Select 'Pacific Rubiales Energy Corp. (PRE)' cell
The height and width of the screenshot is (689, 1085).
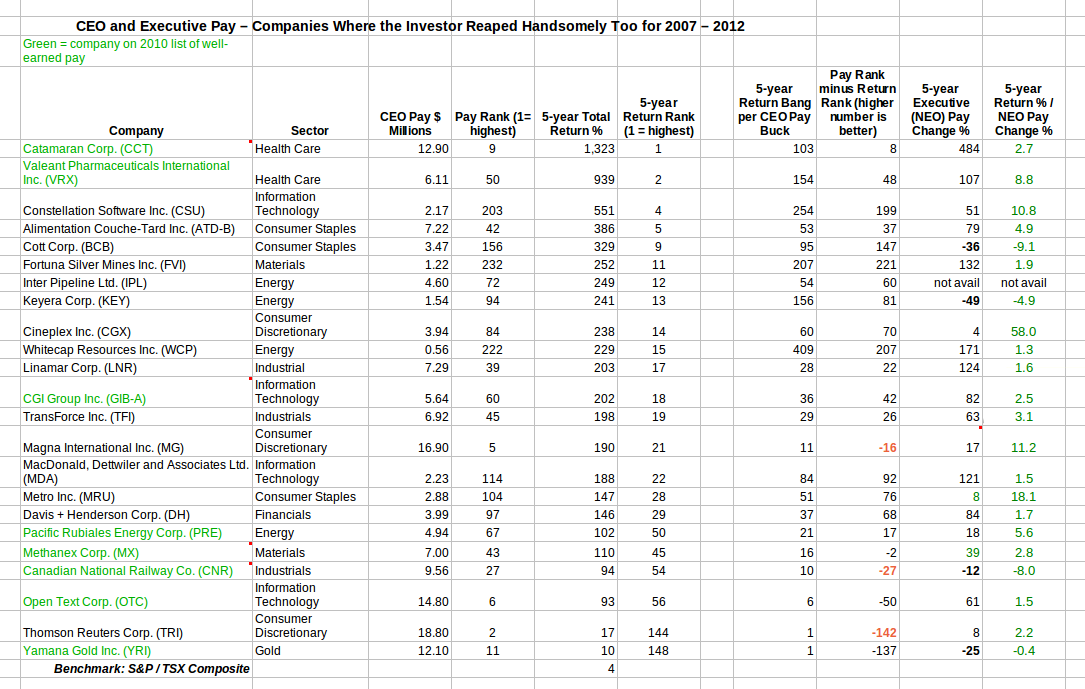pyautogui.click(x=136, y=533)
